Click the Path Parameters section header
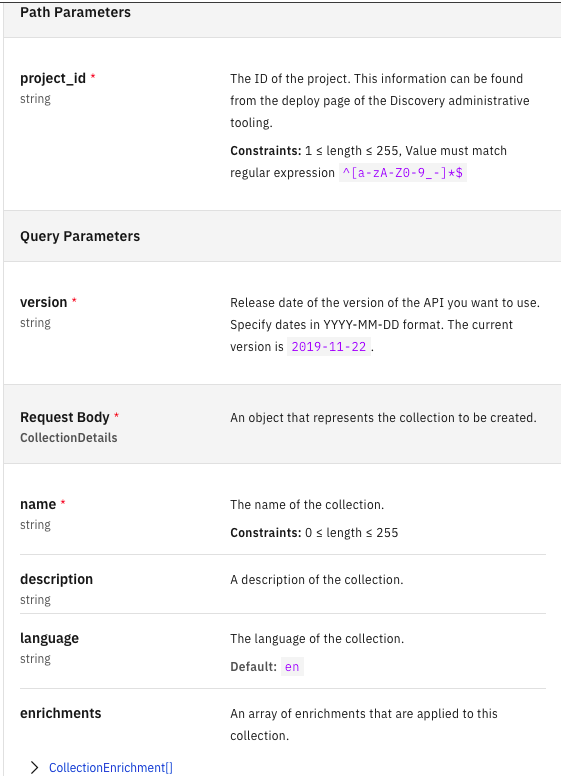This screenshot has height=776, width=561. tap(75, 12)
